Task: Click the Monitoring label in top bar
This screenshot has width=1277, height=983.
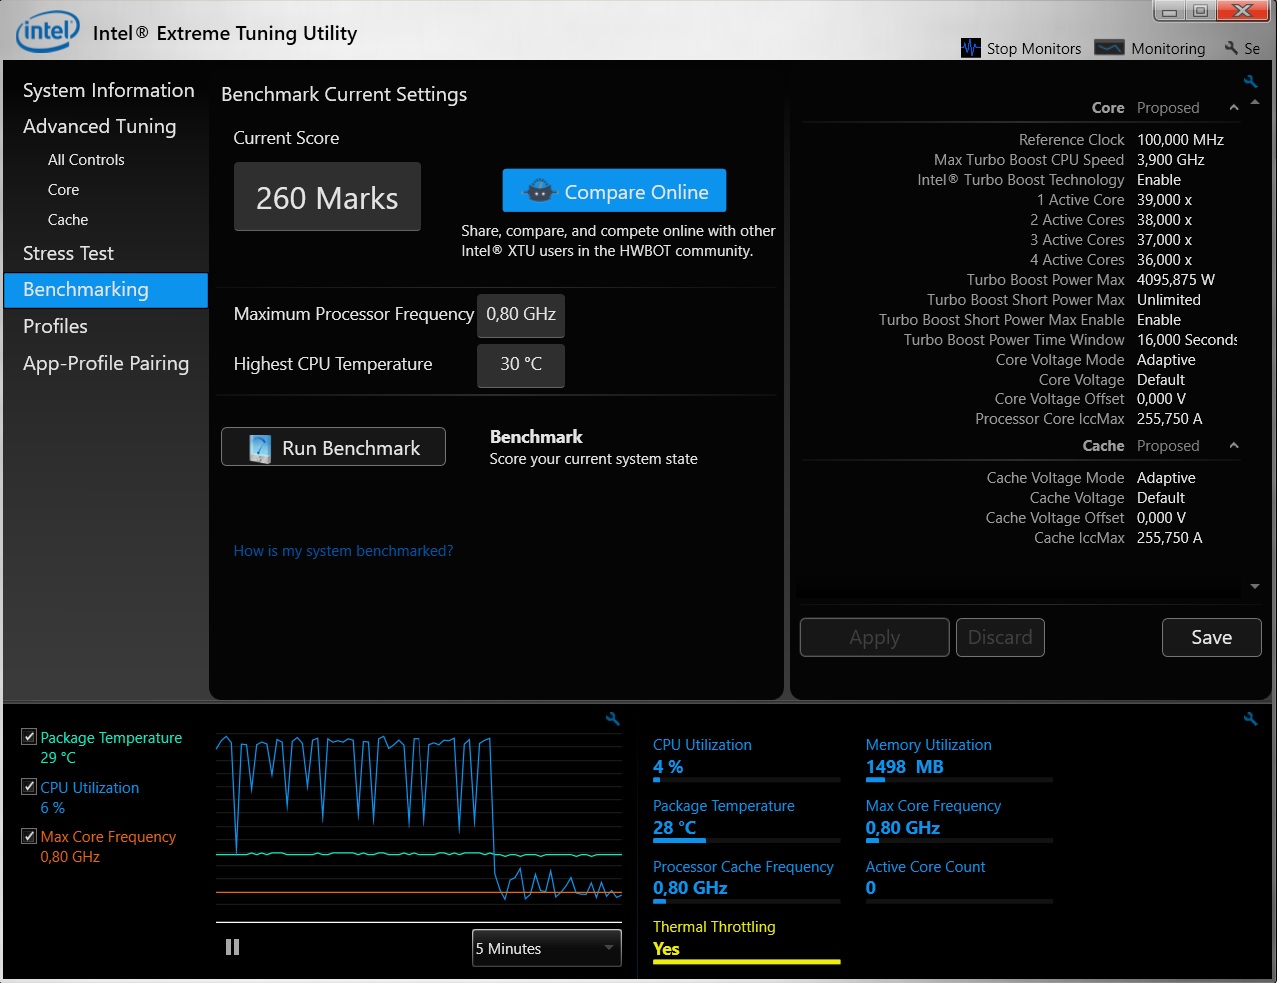Action: [1168, 48]
